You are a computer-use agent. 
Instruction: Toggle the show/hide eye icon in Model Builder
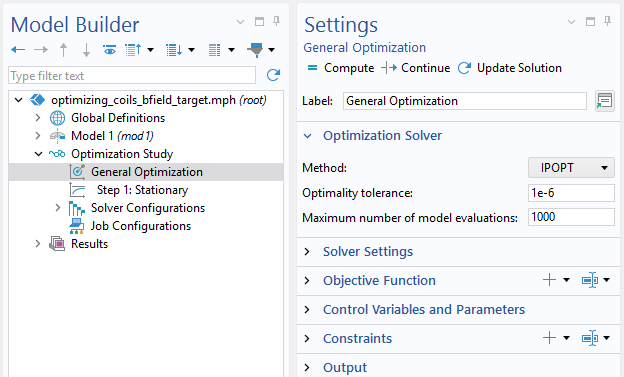[x=109, y=50]
